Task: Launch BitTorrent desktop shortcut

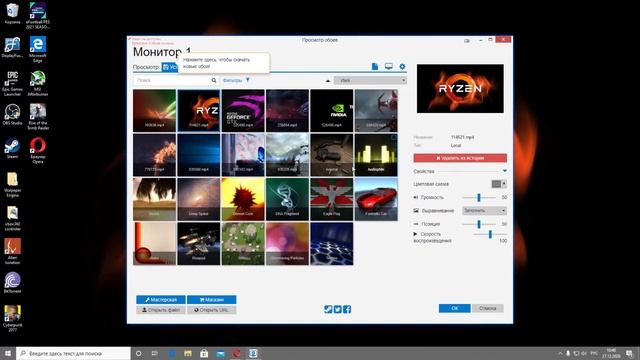Action: [x=13, y=283]
